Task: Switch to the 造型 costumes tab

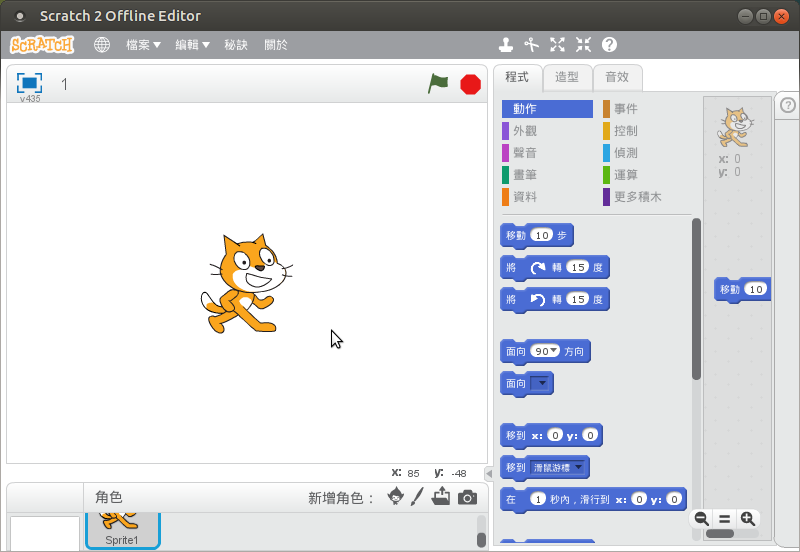Action: [x=567, y=77]
